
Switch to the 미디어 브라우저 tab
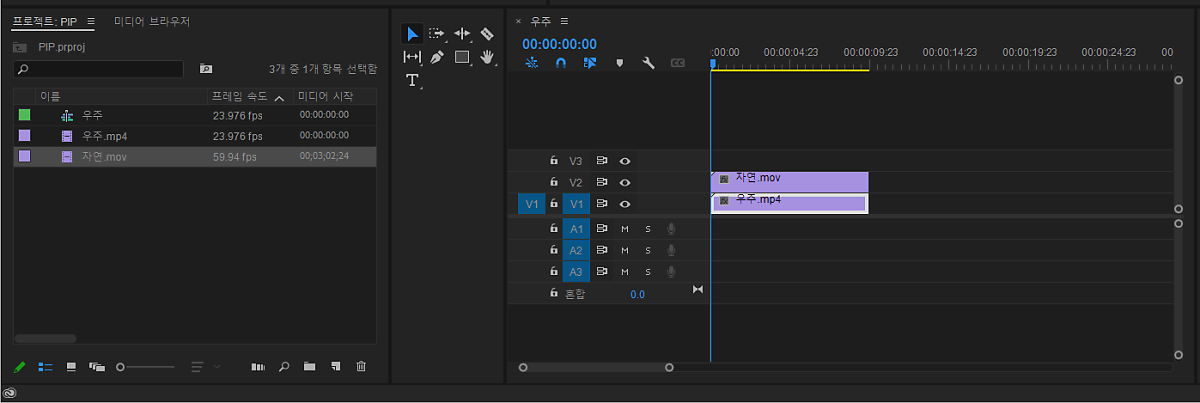(151, 21)
